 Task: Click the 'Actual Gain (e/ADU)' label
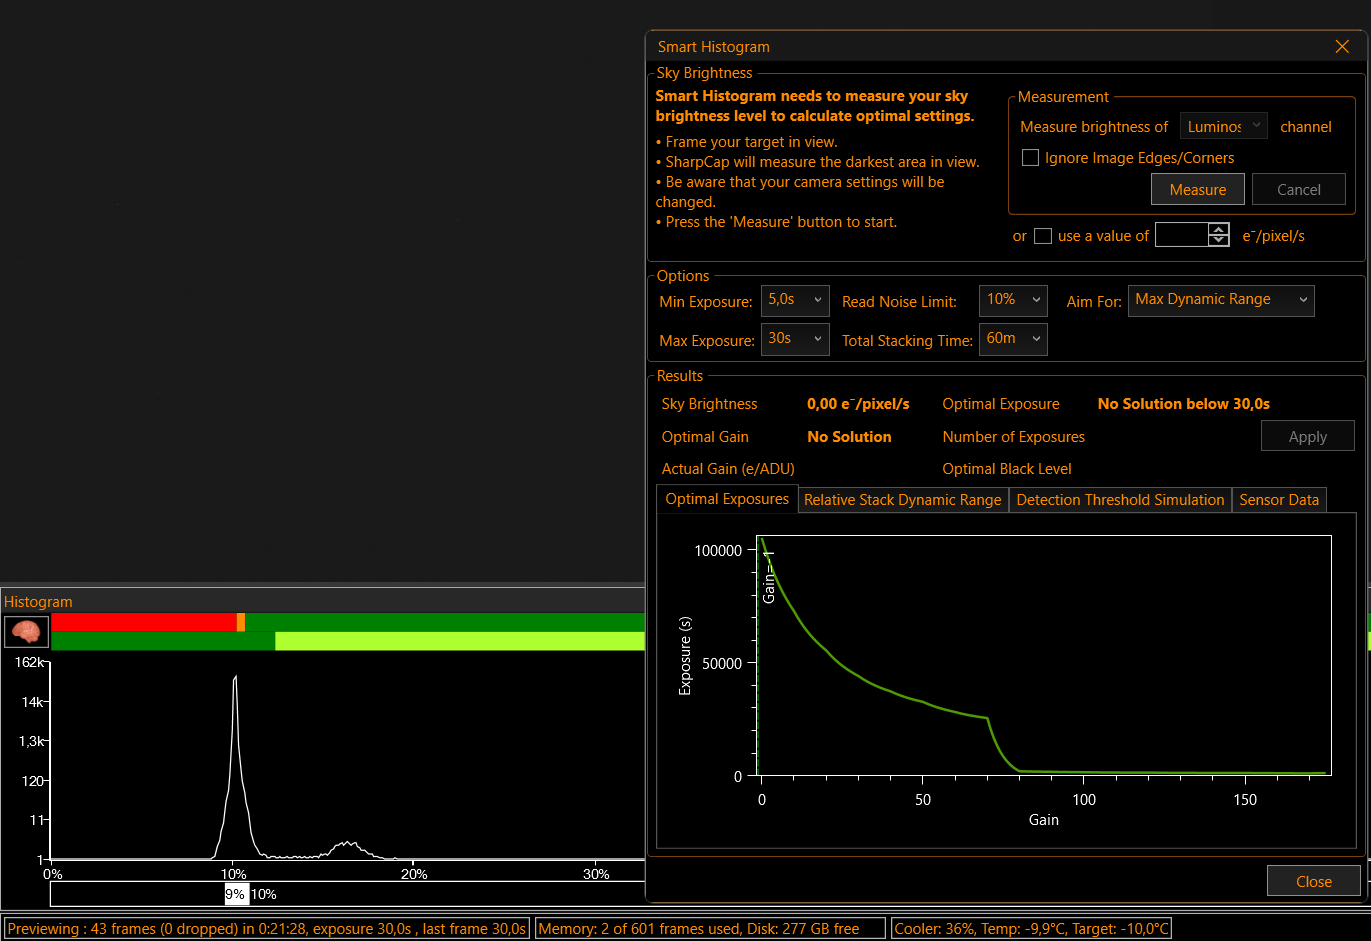tap(728, 469)
